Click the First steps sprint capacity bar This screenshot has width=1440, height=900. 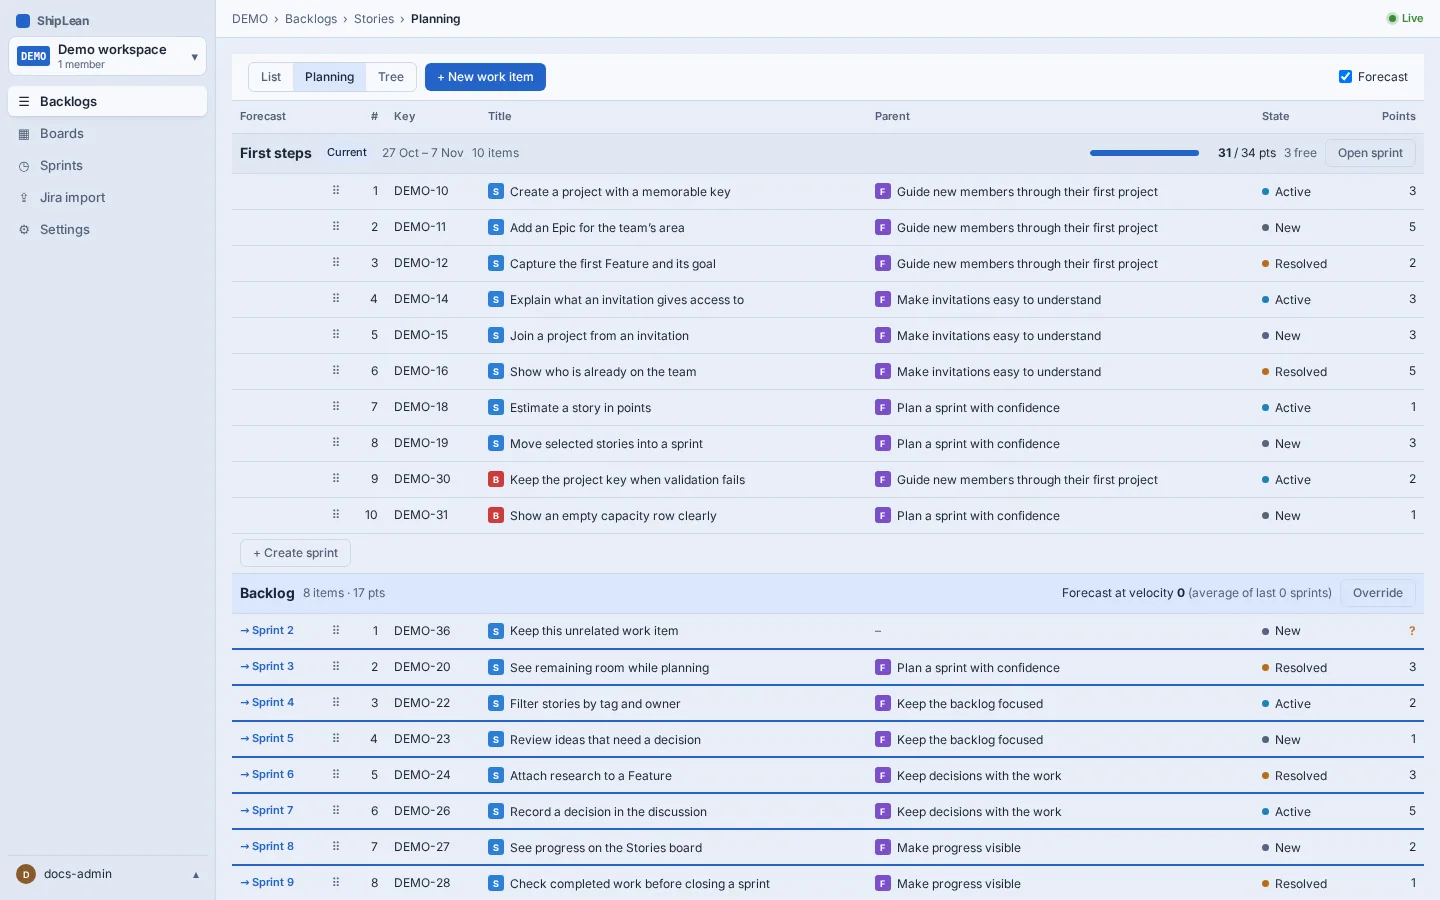1144,153
